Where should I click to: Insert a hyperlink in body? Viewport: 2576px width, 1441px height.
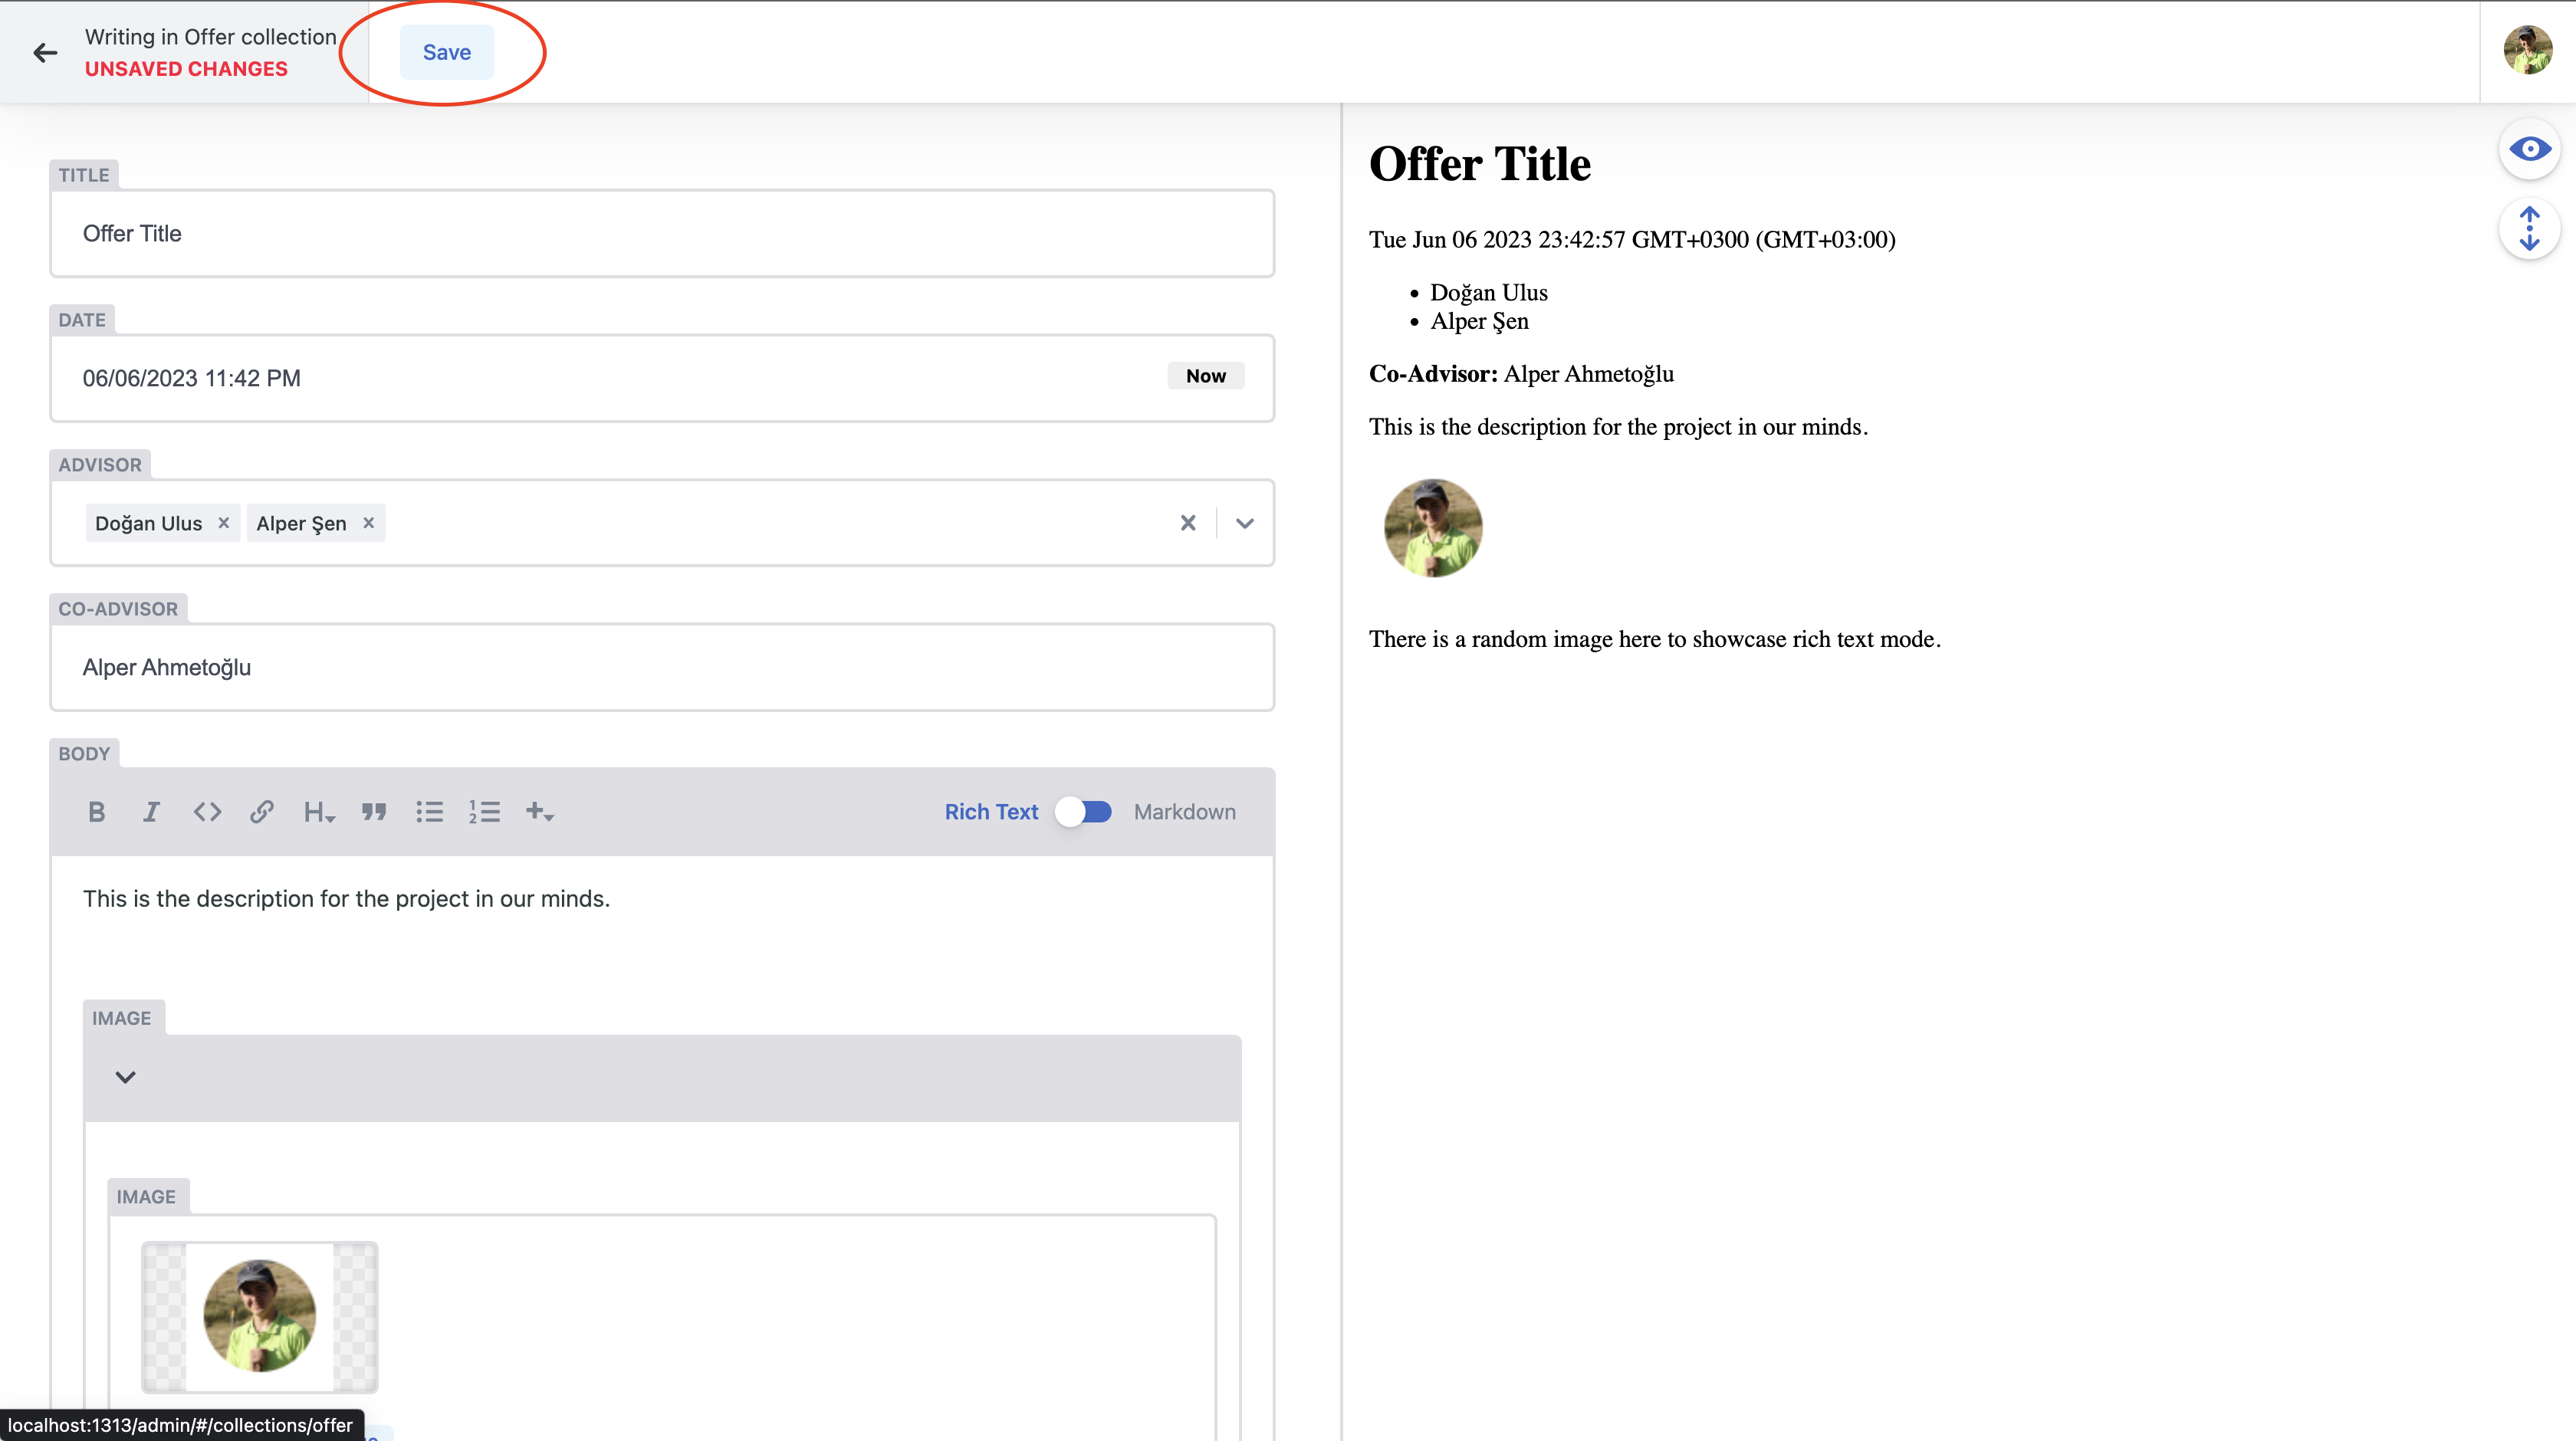(262, 812)
